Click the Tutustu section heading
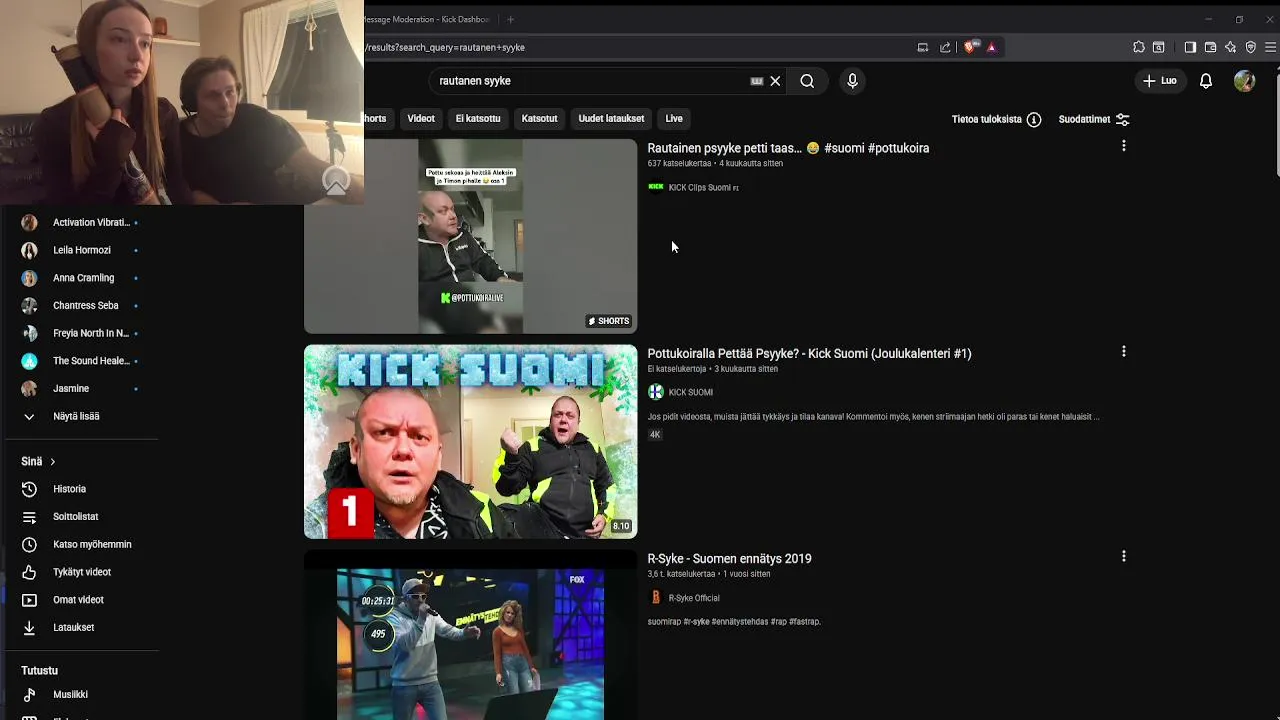 39,671
